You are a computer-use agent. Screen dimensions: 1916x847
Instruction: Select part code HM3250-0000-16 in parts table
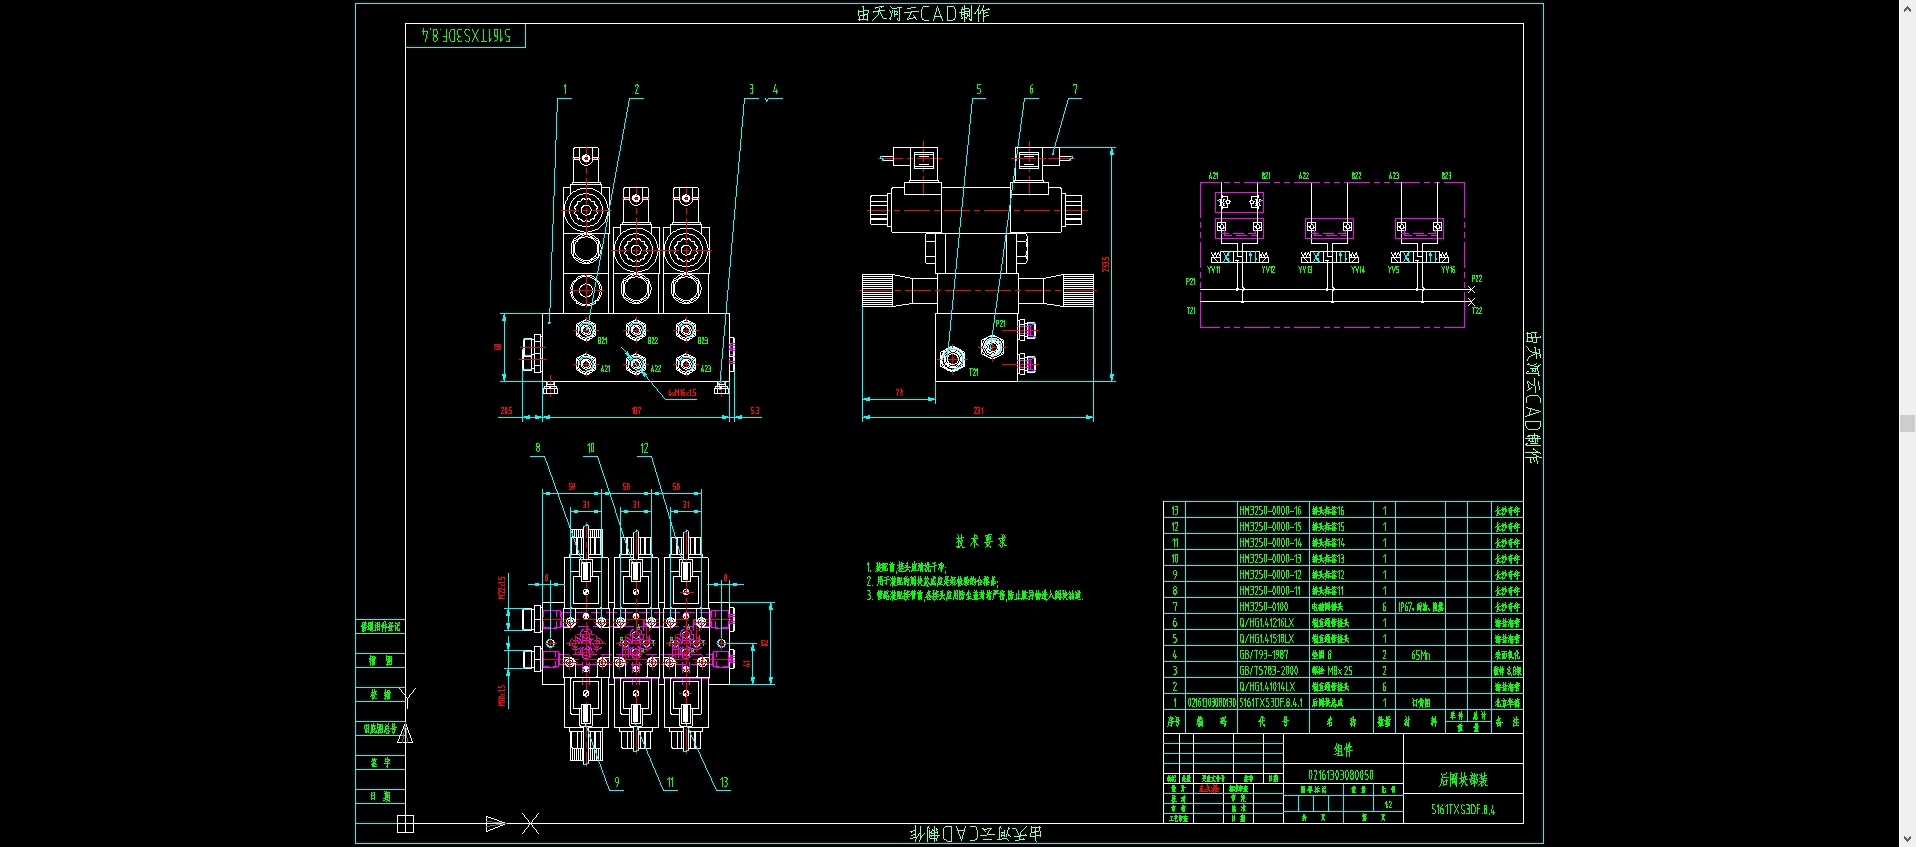(x=1270, y=510)
